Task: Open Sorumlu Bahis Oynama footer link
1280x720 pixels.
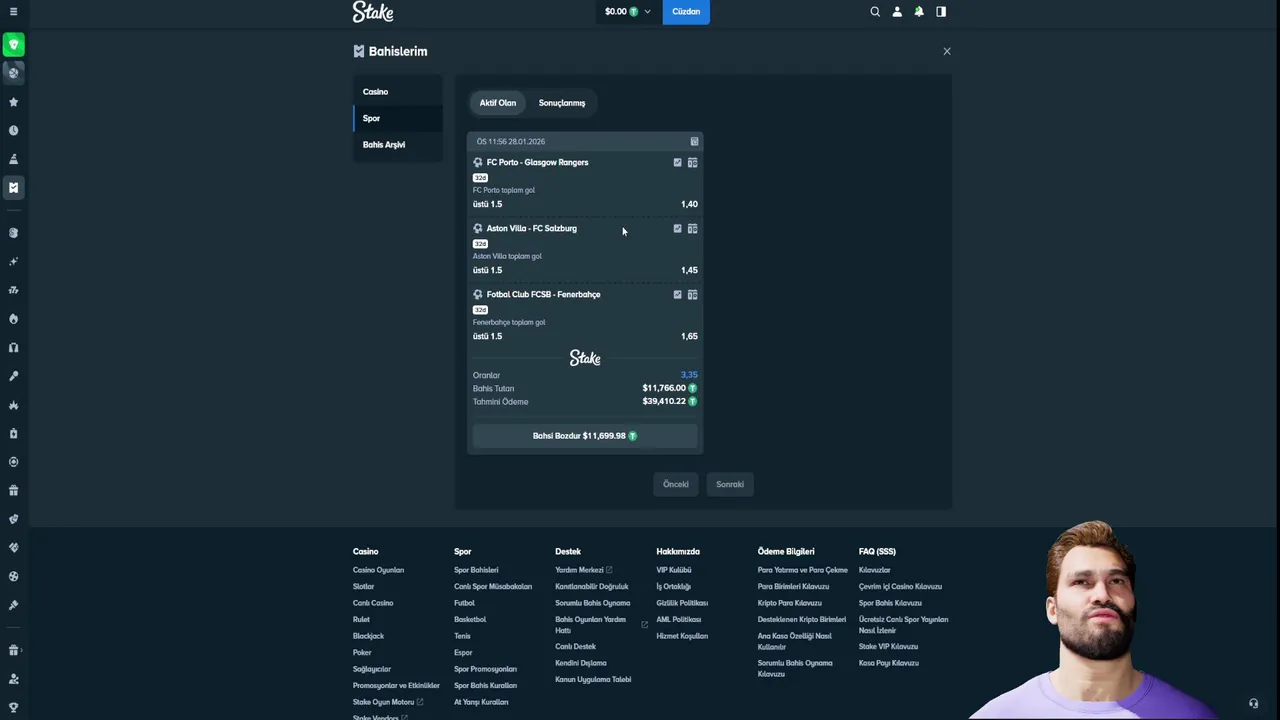Action: click(x=593, y=603)
